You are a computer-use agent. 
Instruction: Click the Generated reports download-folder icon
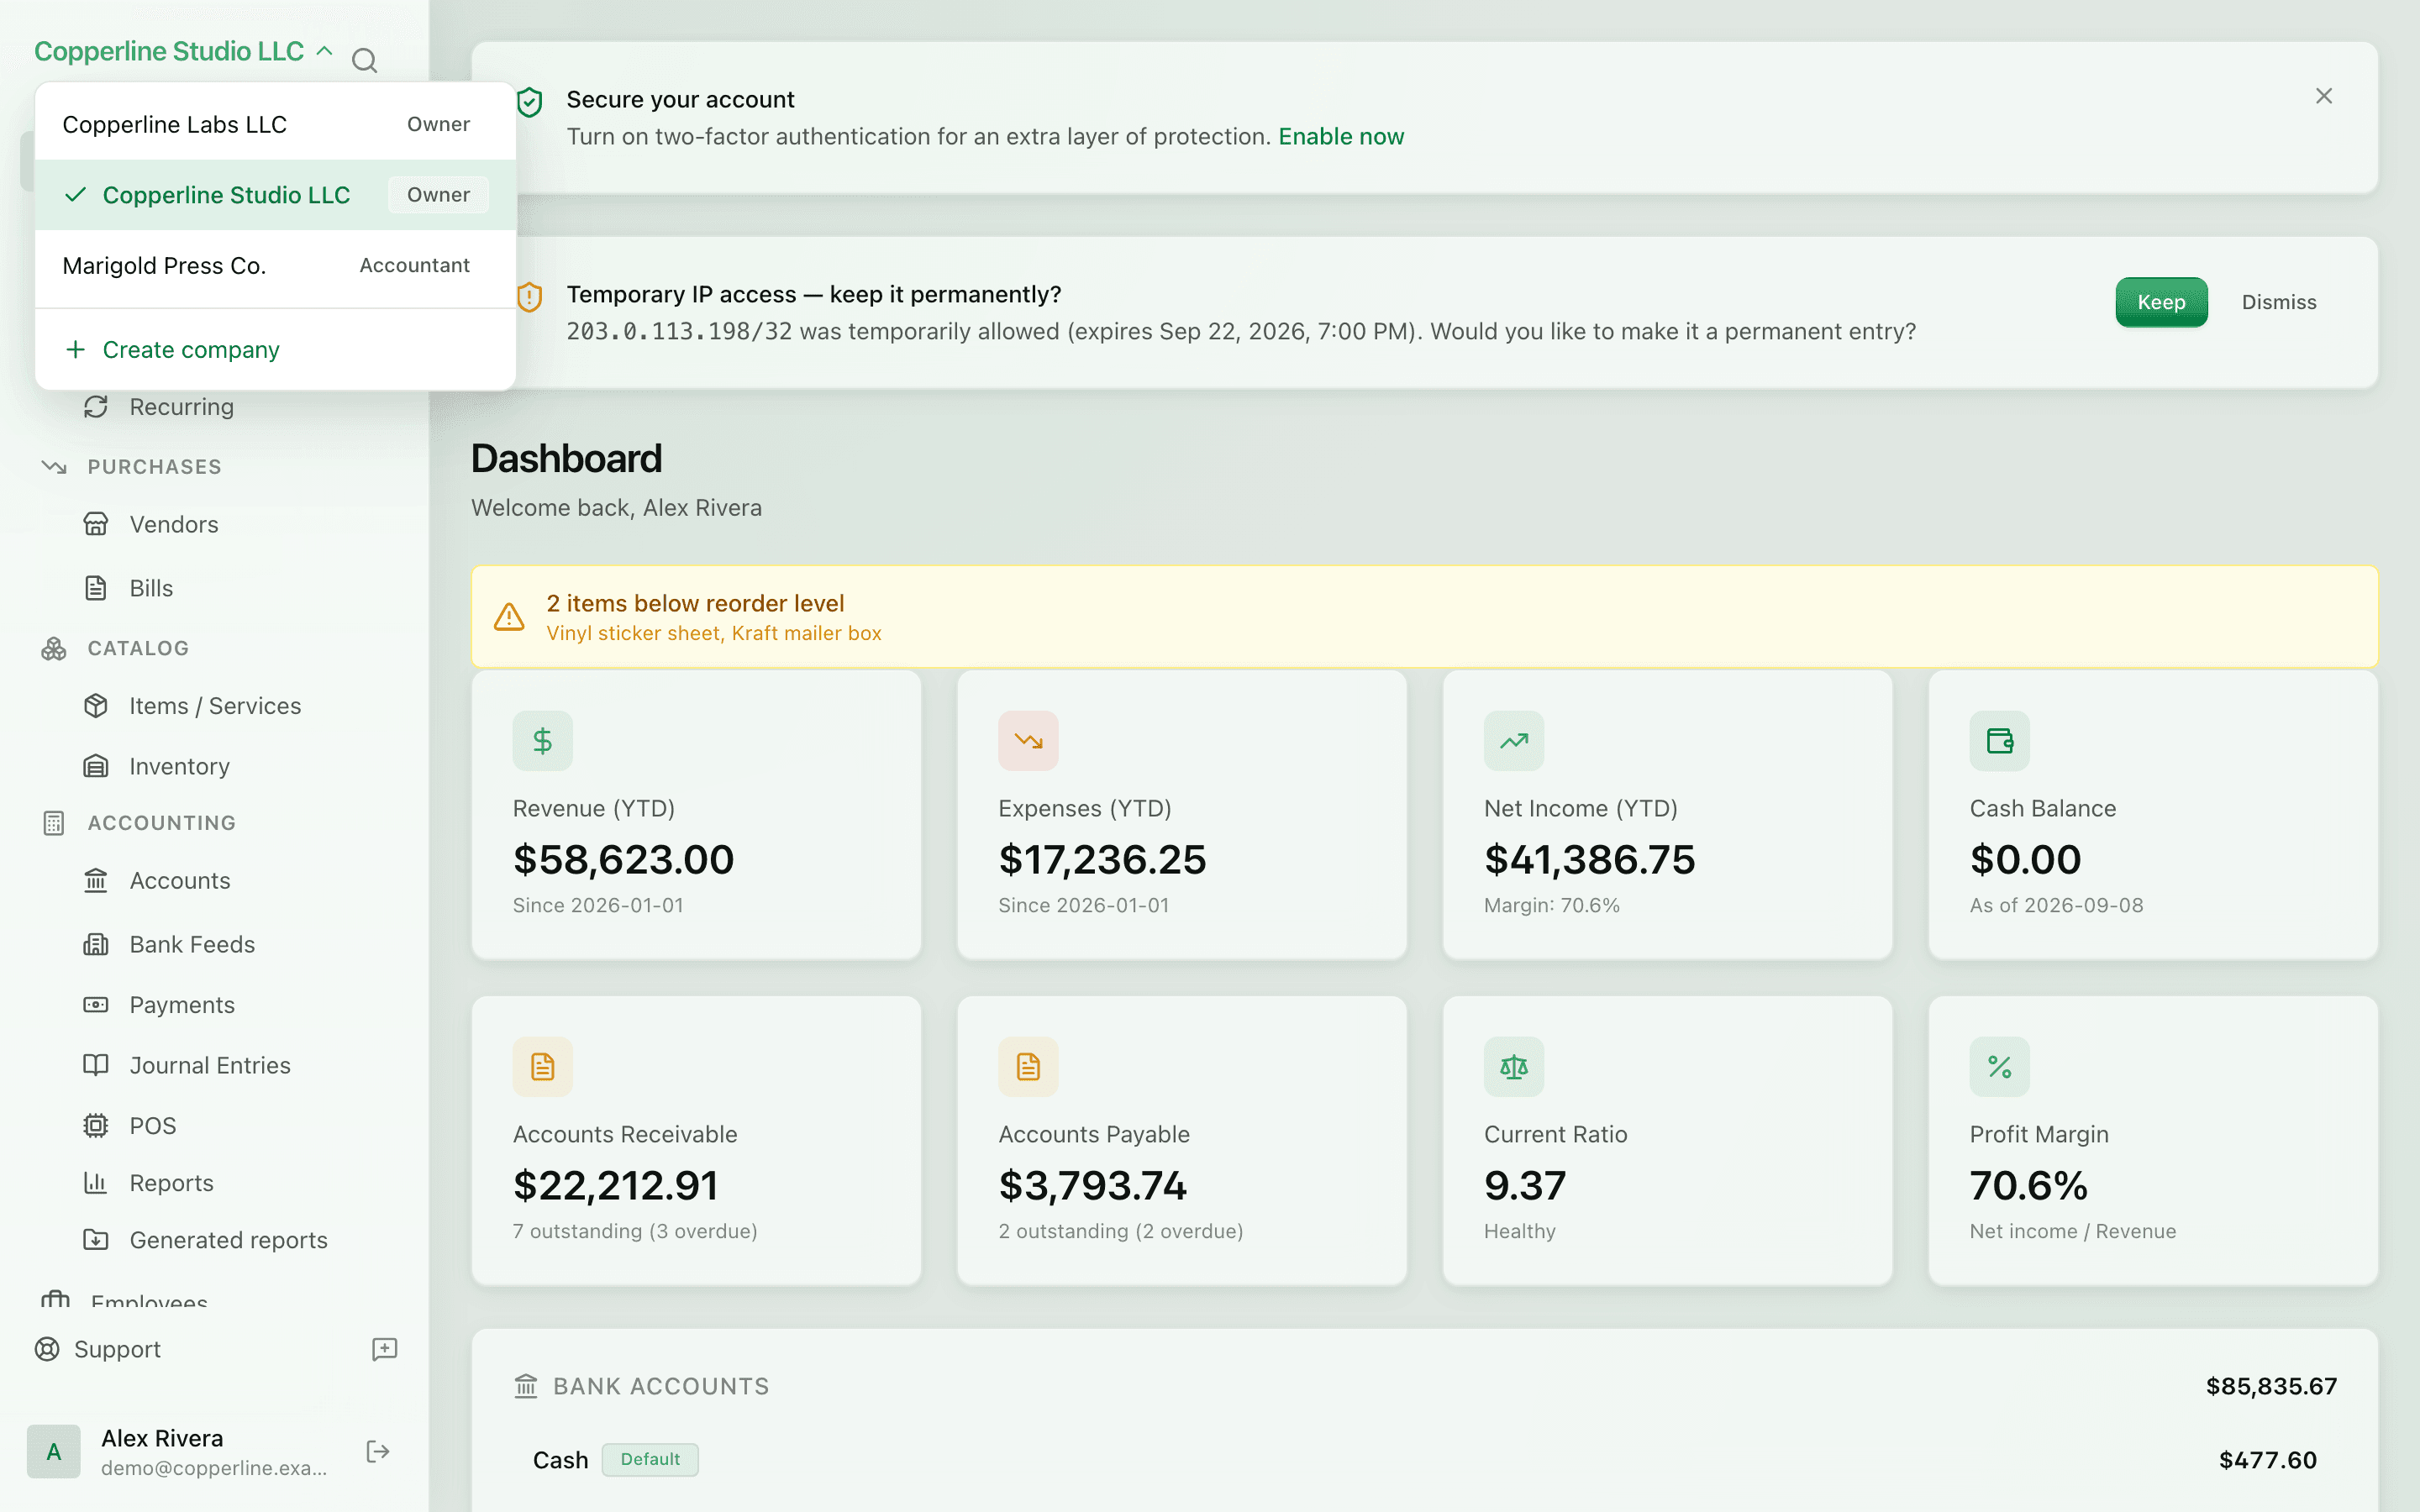point(96,1240)
